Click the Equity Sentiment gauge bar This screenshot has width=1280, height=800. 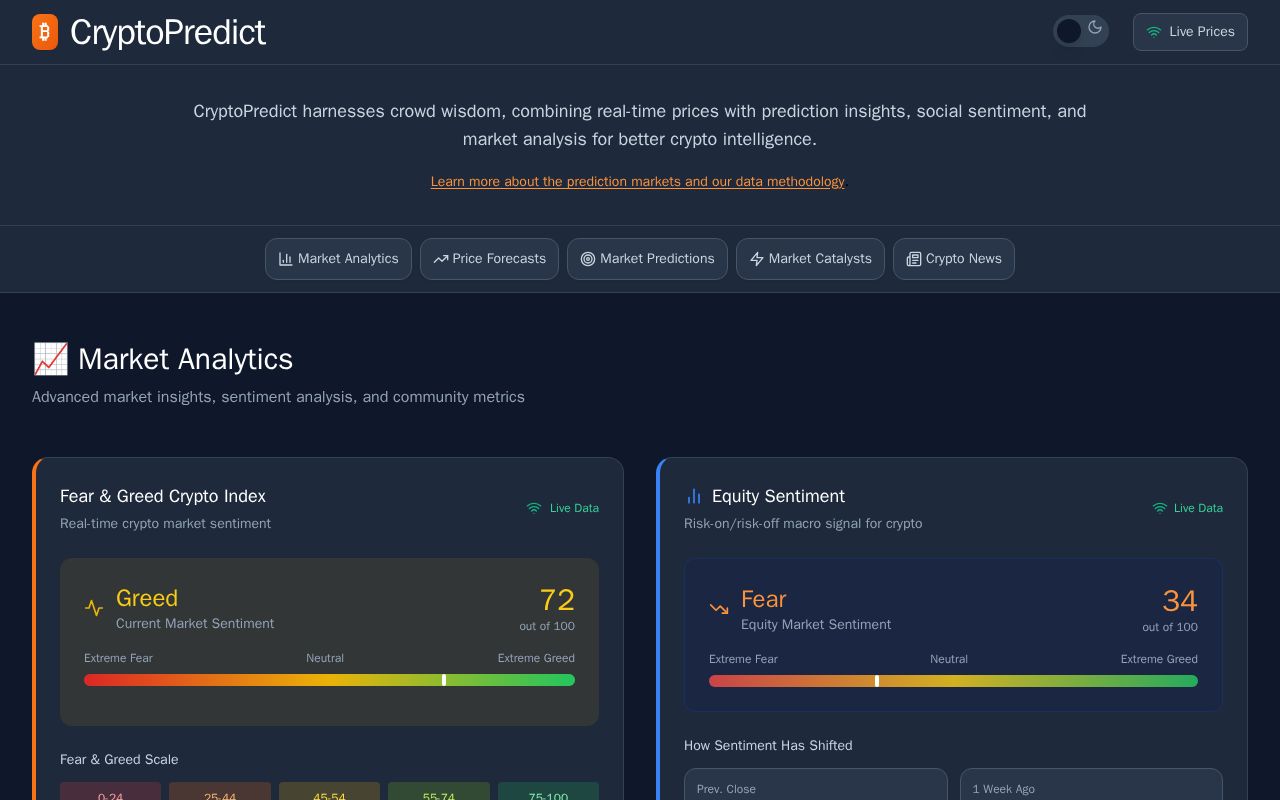pos(953,681)
